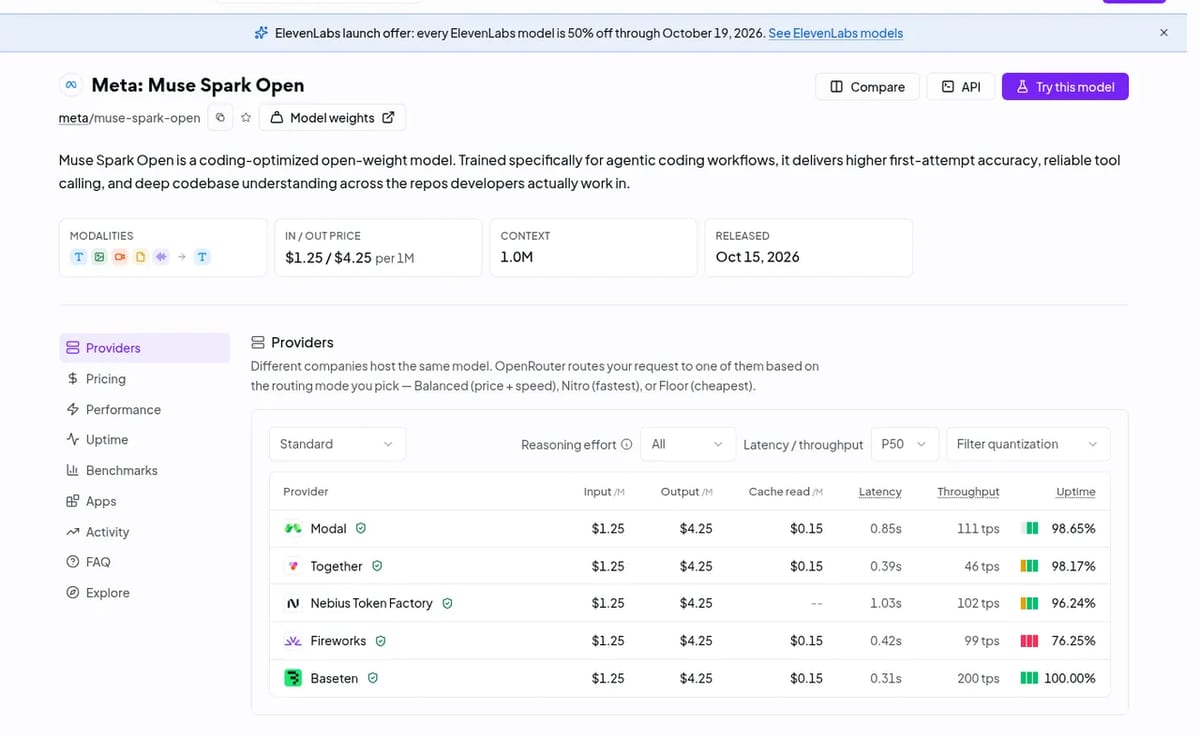1200x736 pixels.
Task: Click the Try this model button
Action: pos(1065,87)
